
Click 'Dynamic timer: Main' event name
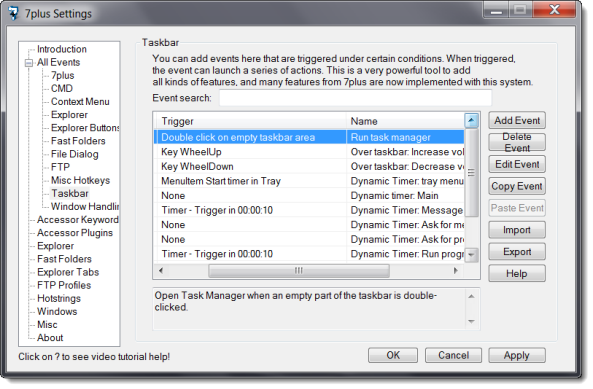pos(394,196)
